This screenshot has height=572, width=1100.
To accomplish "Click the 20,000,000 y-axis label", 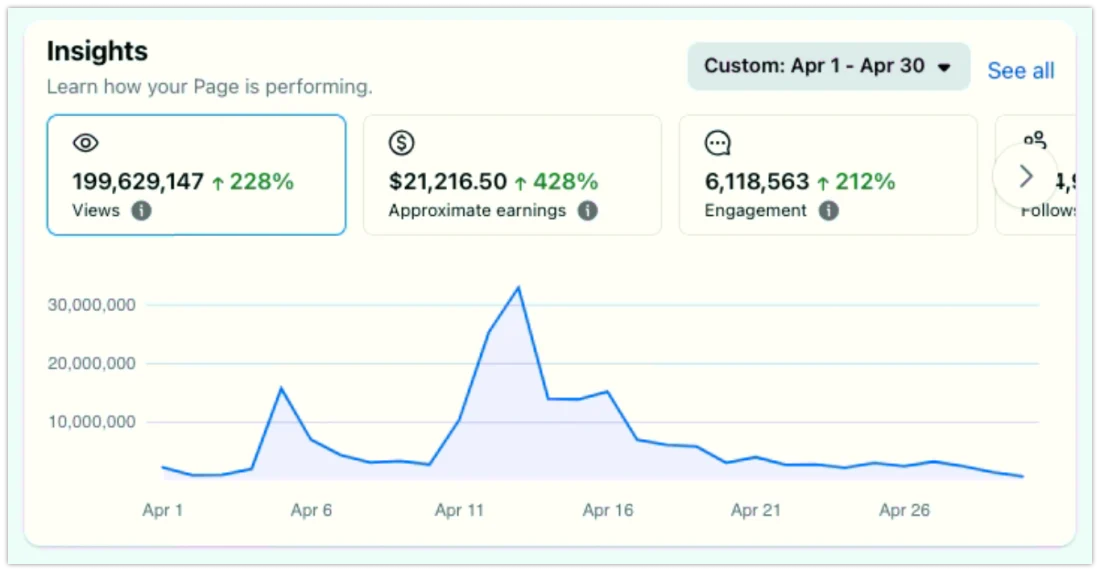I will [x=91, y=364].
